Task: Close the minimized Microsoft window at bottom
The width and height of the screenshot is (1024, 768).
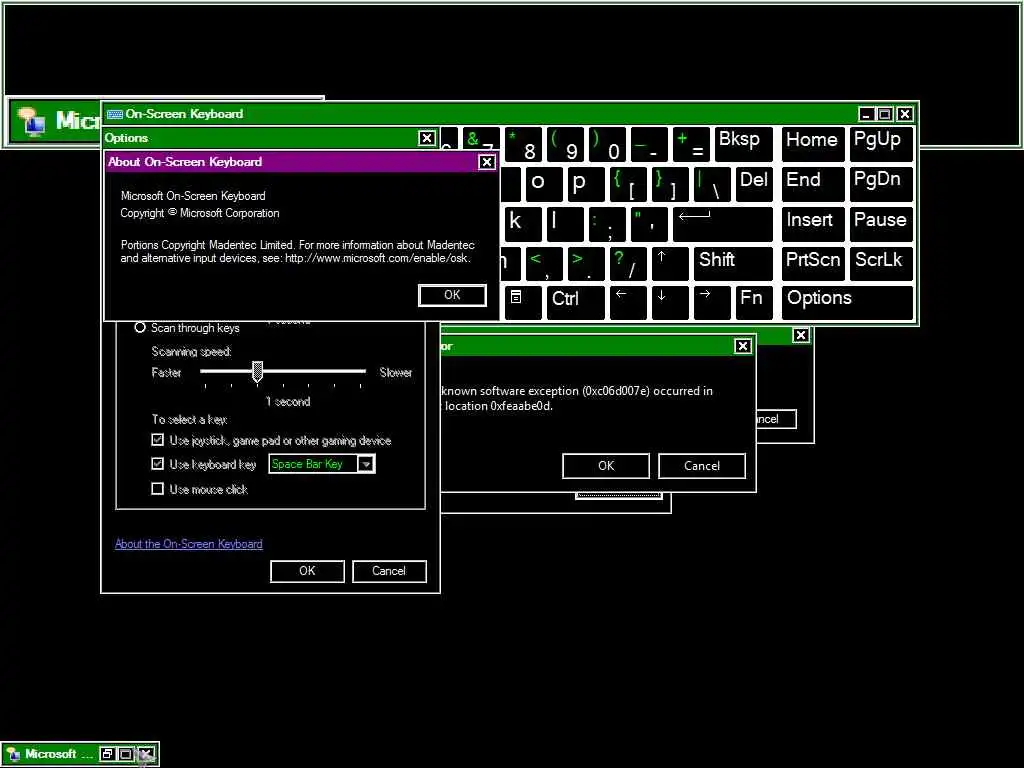Action: pos(146,754)
